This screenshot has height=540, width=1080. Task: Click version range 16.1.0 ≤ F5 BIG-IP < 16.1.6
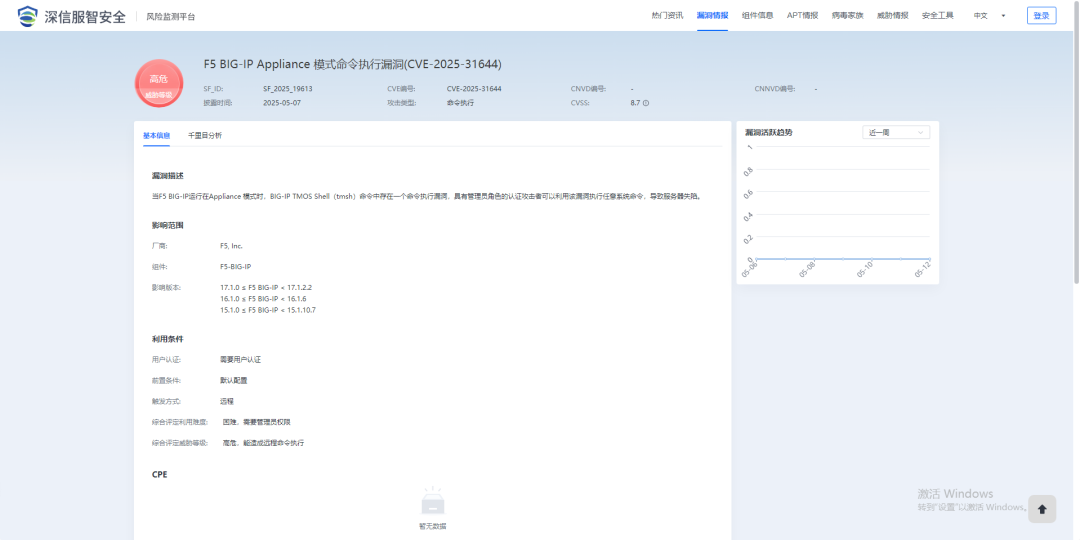263,298
